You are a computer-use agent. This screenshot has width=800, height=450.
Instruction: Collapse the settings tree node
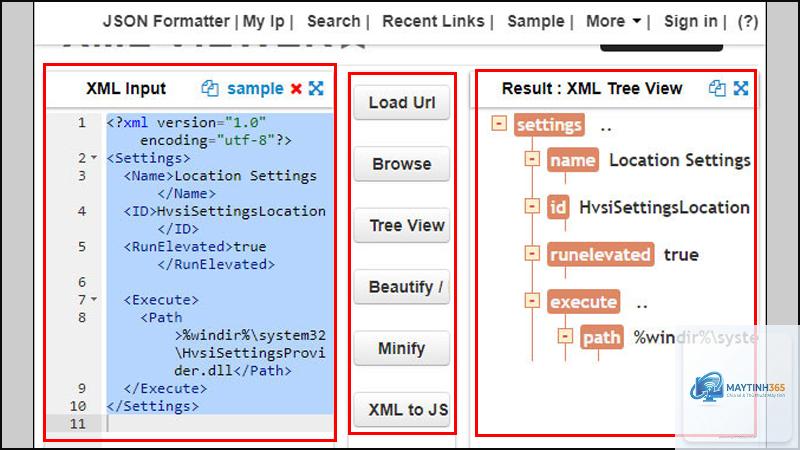point(499,123)
